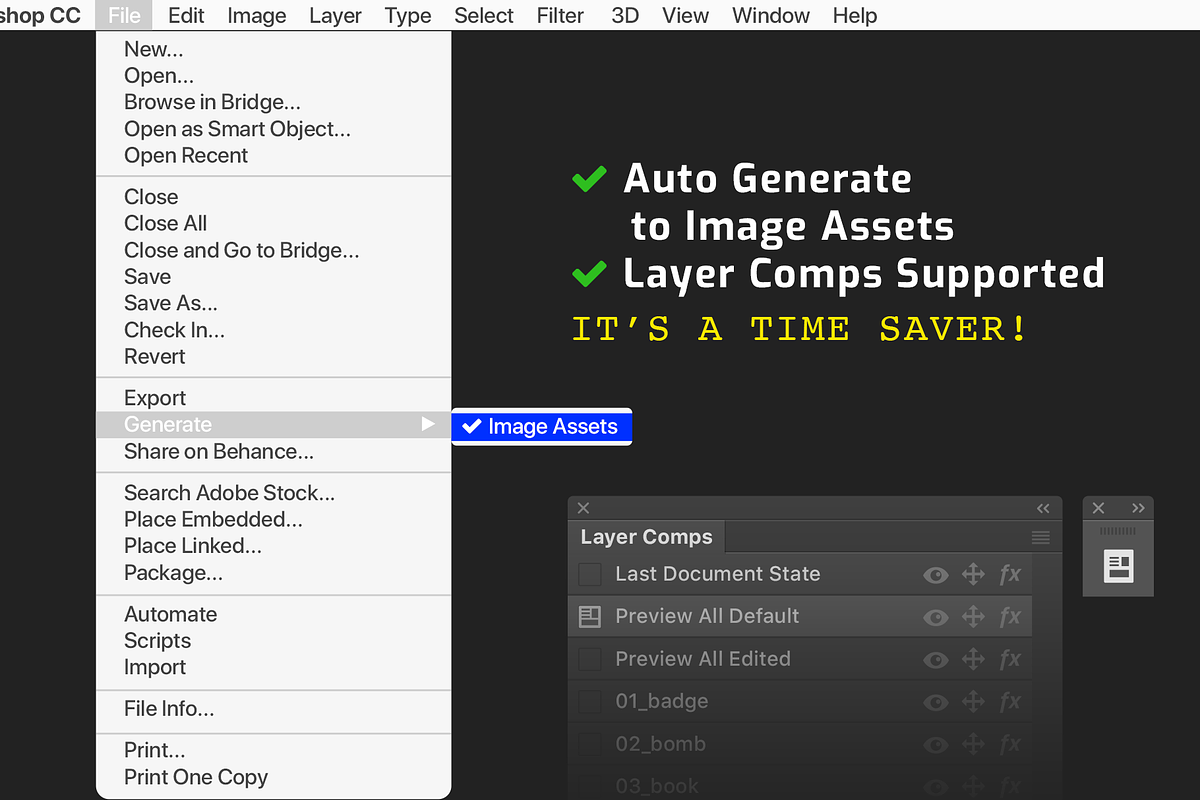
Task: Expand Generate submenu arrow
Action: [428, 424]
